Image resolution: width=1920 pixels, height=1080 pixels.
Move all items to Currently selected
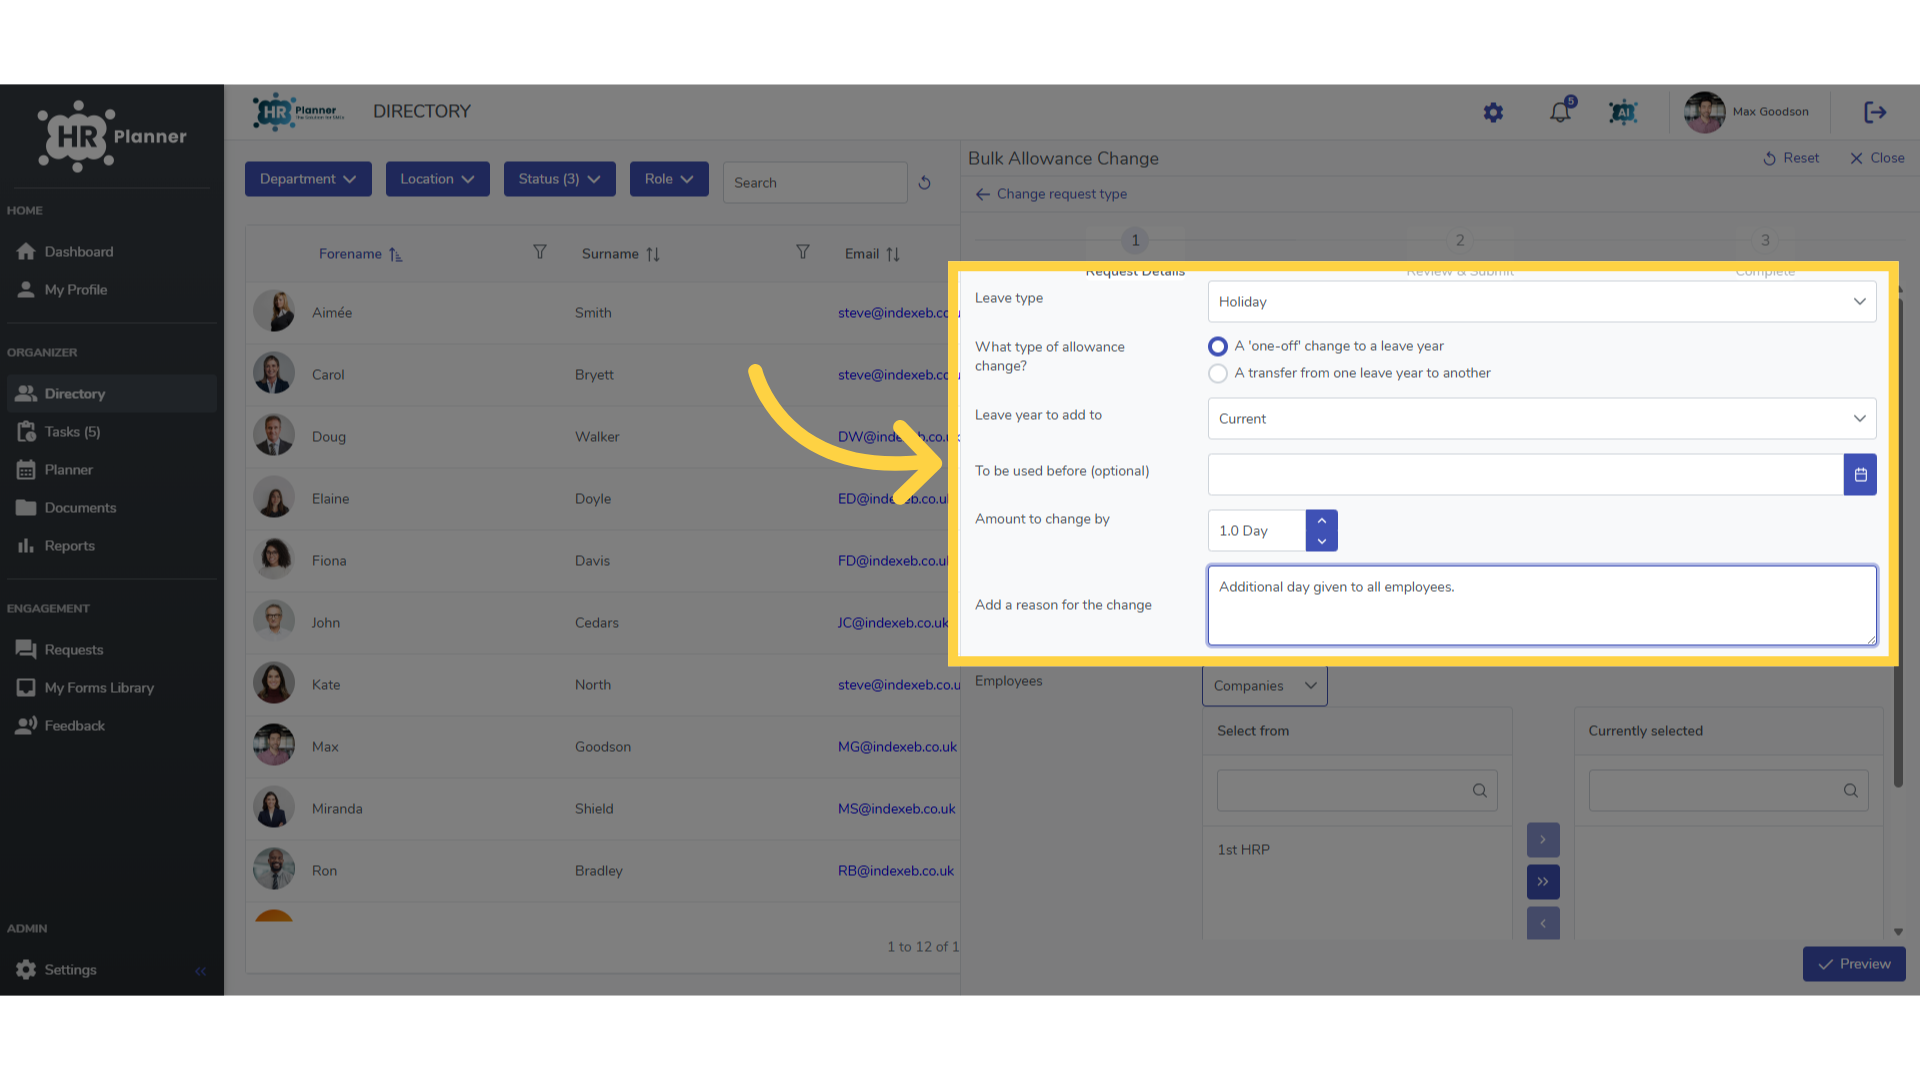point(1543,882)
